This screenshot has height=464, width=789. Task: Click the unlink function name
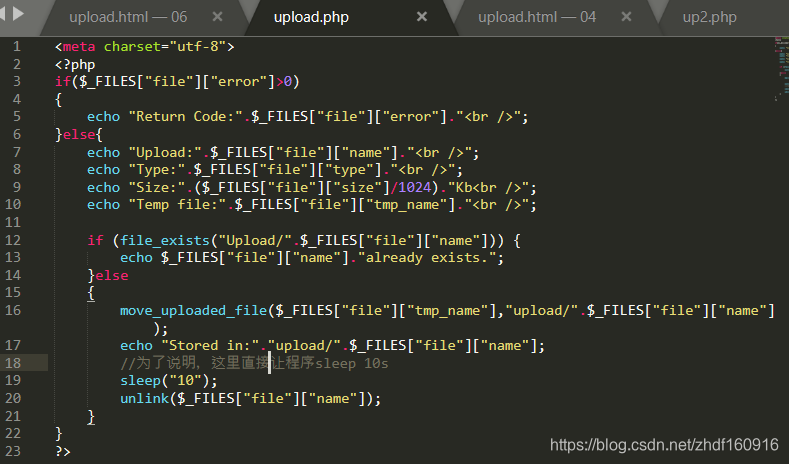pyautogui.click(x=144, y=399)
